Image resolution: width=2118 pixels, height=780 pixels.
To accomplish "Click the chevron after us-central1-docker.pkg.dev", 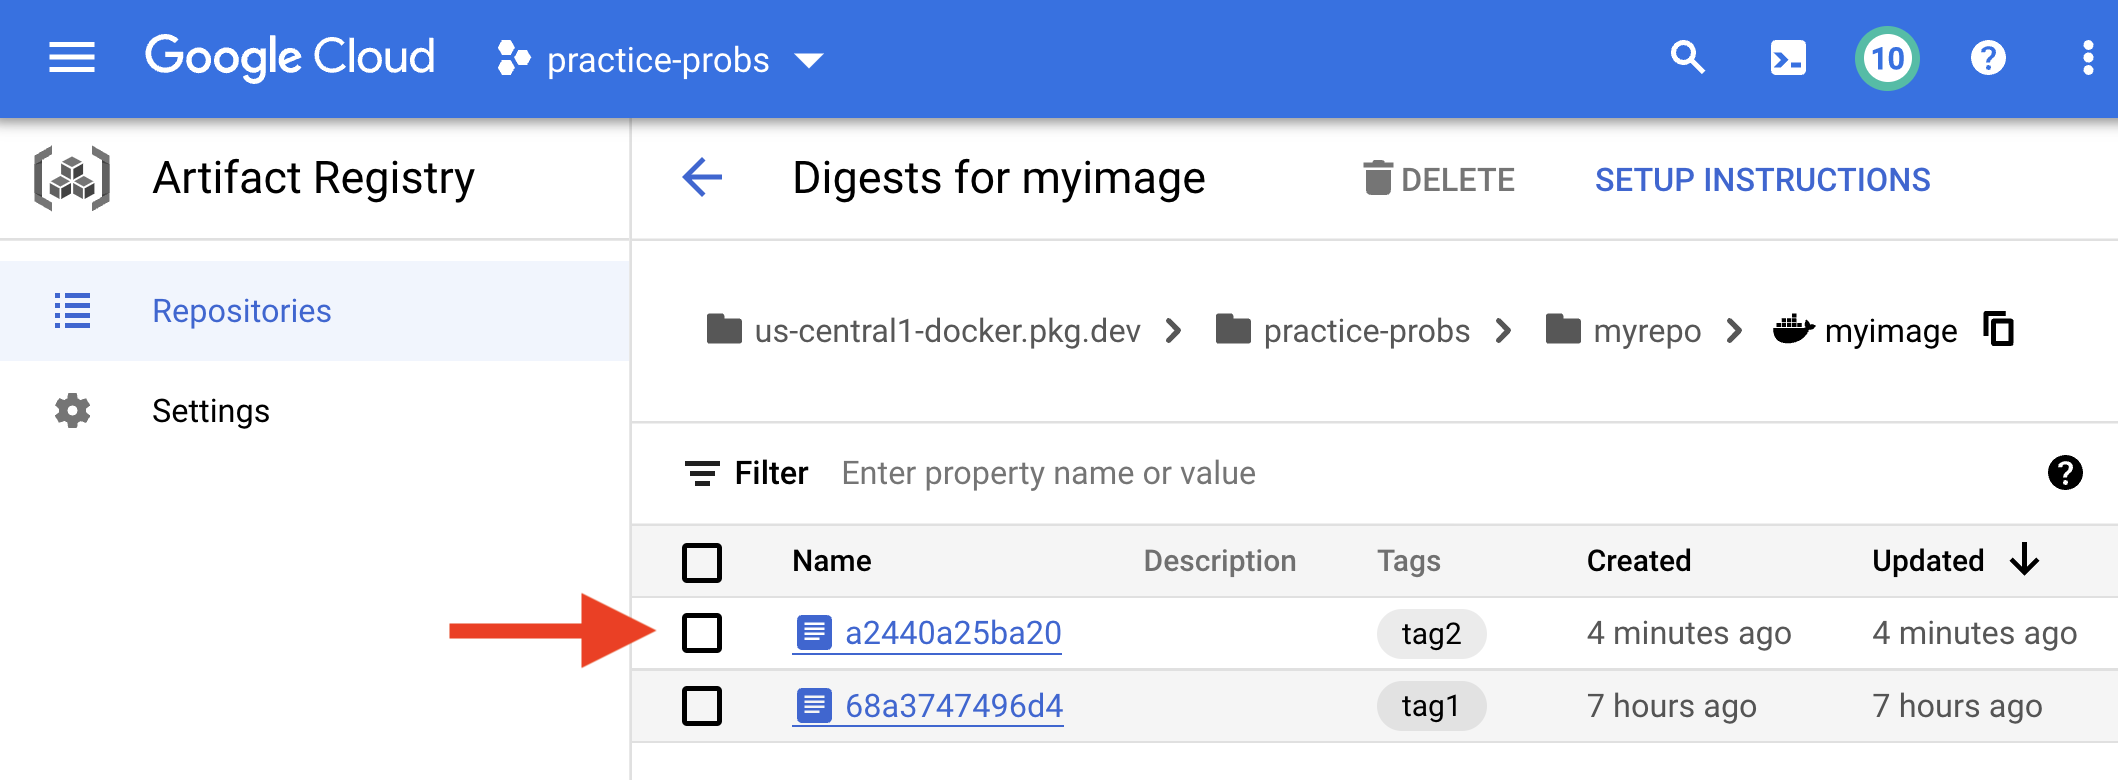I will pyautogui.click(x=1174, y=330).
